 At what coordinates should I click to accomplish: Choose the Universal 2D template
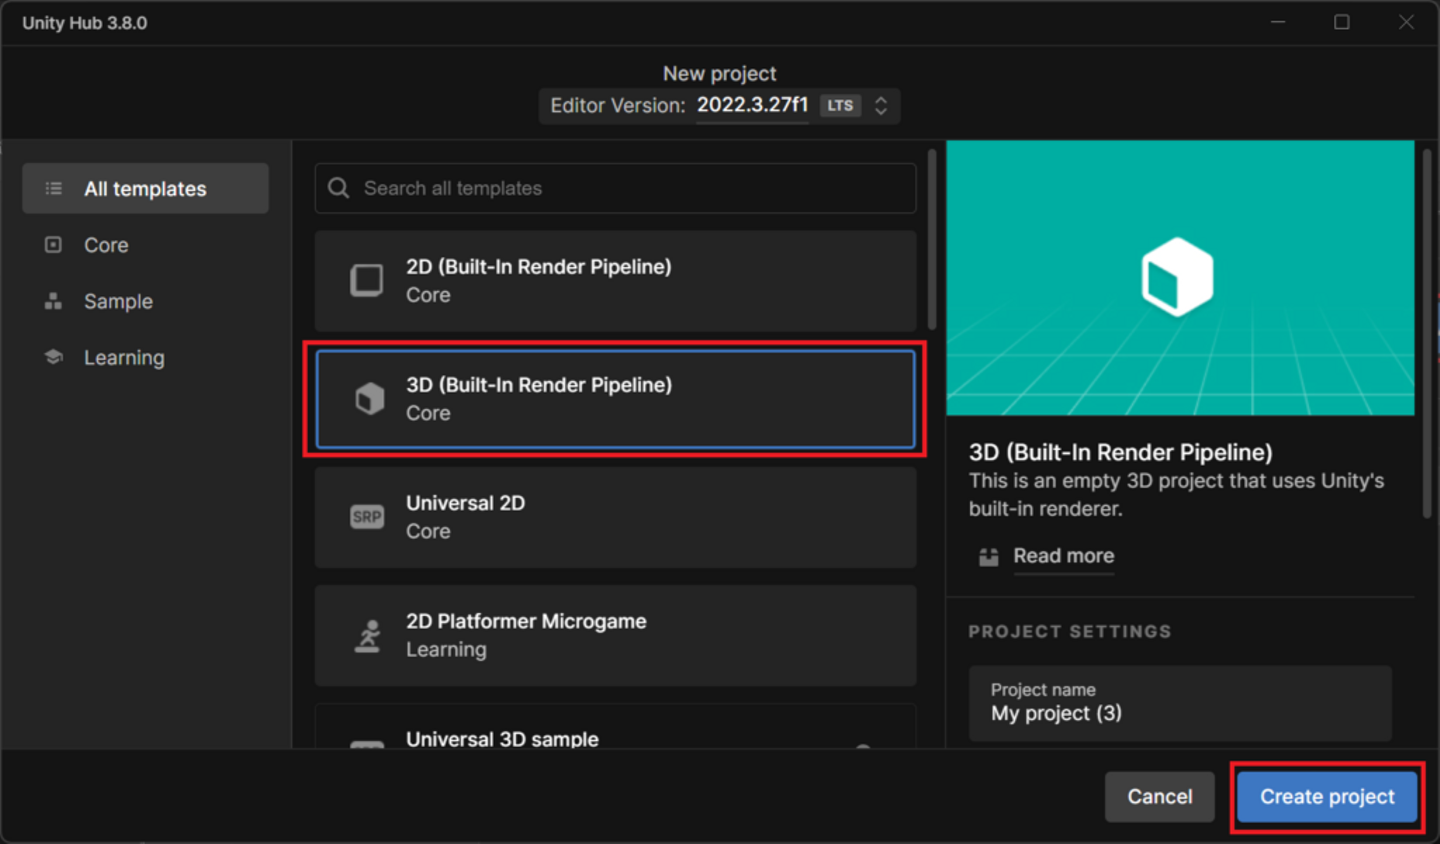615,517
